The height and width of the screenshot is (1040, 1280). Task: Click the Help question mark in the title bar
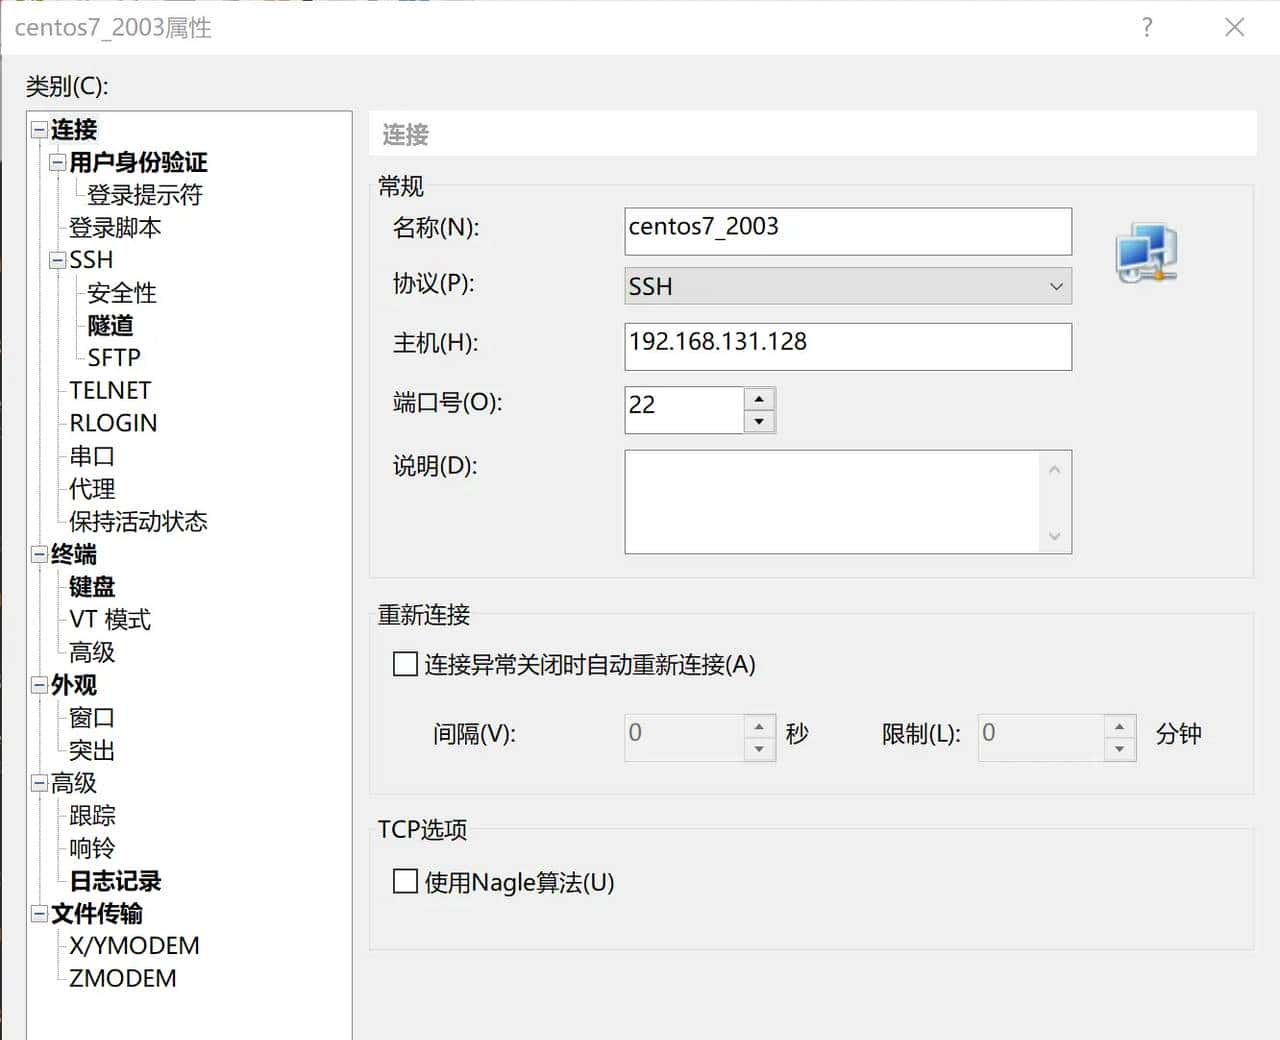(1146, 28)
